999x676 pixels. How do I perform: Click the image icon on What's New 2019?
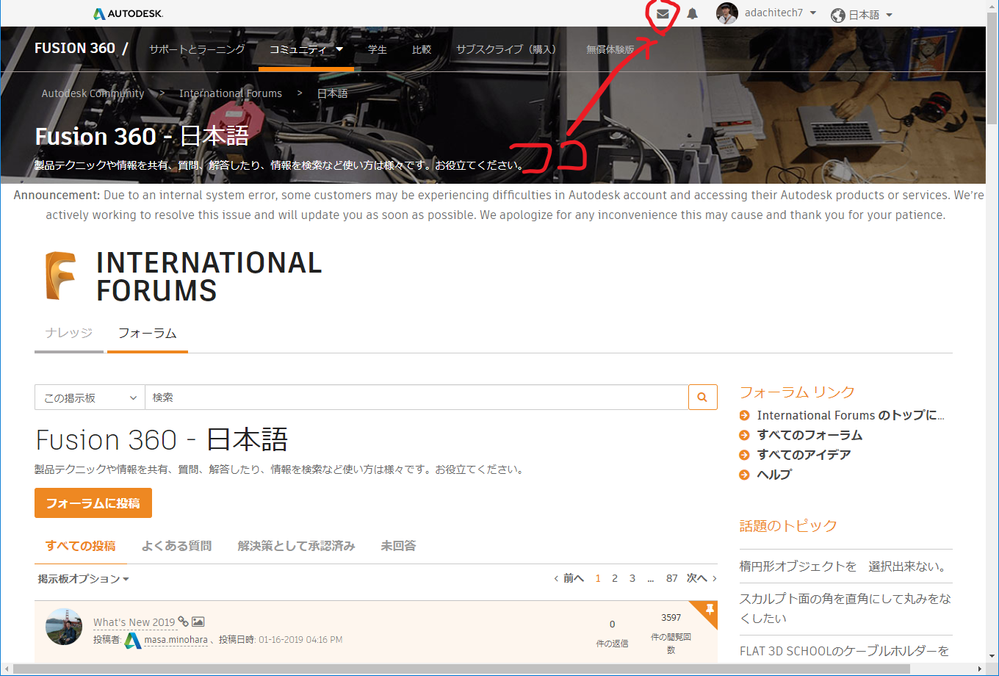198,621
